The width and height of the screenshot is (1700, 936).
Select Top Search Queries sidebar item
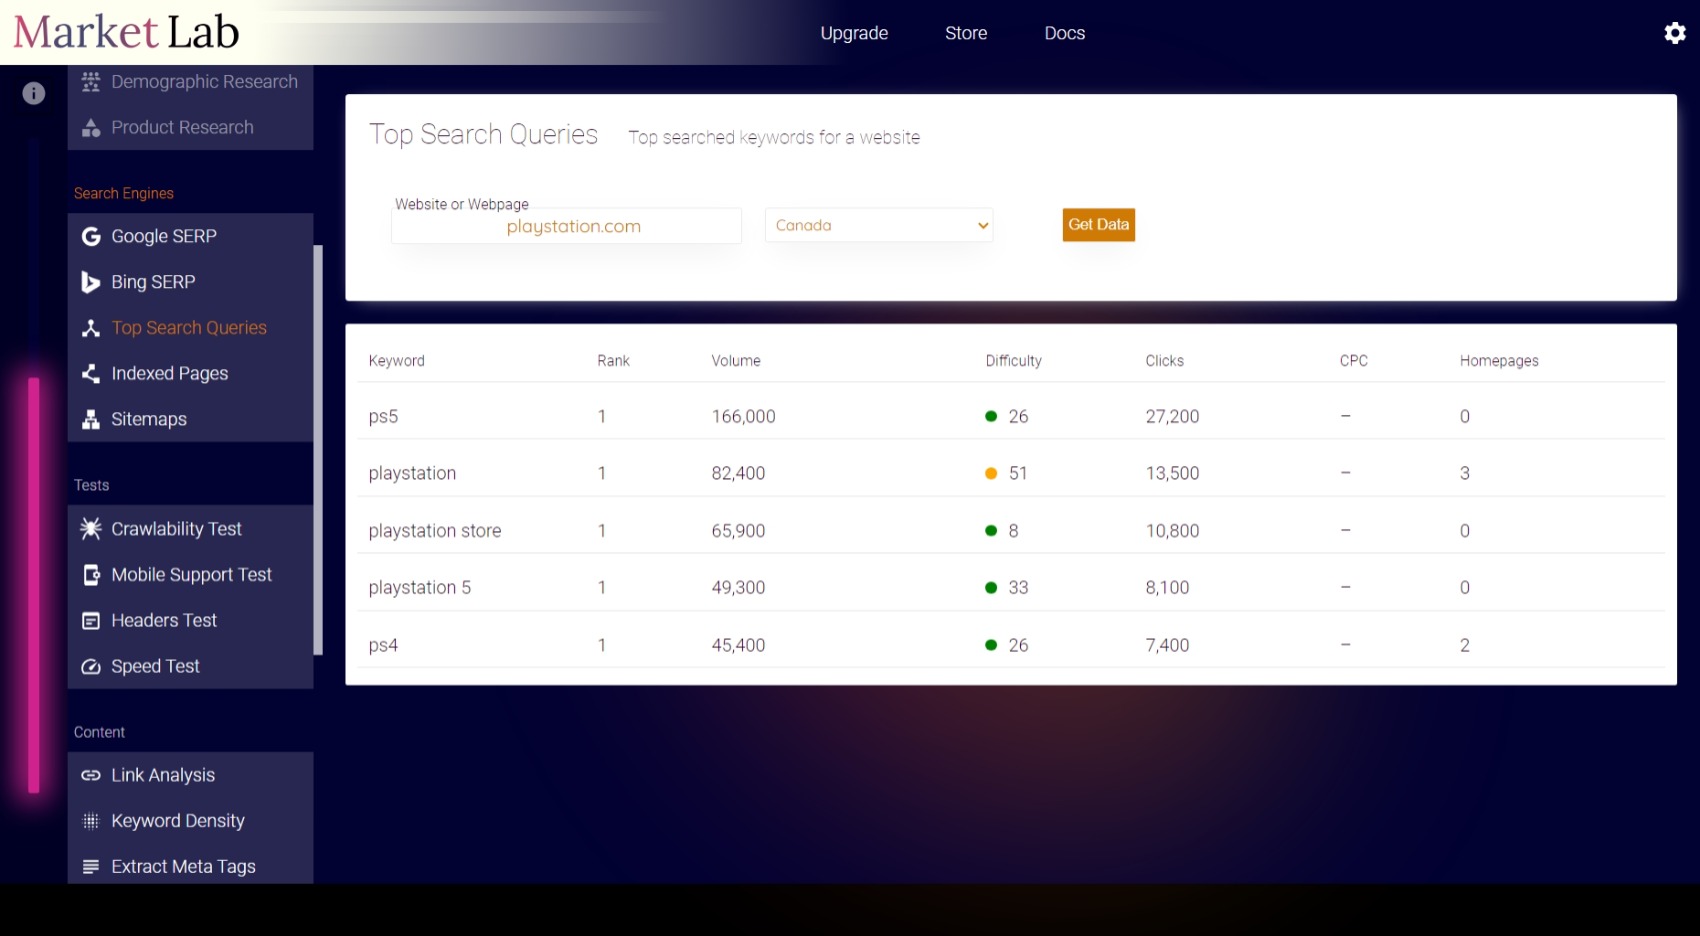point(190,328)
